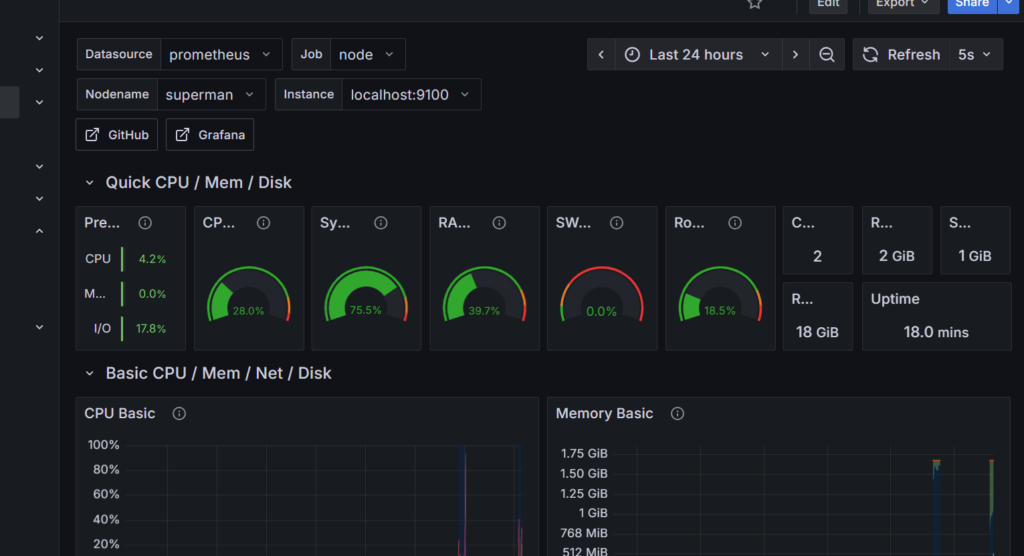The height and width of the screenshot is (556, 1024).
Task: Open the GitHub link
Action: (x=117, y=135)
